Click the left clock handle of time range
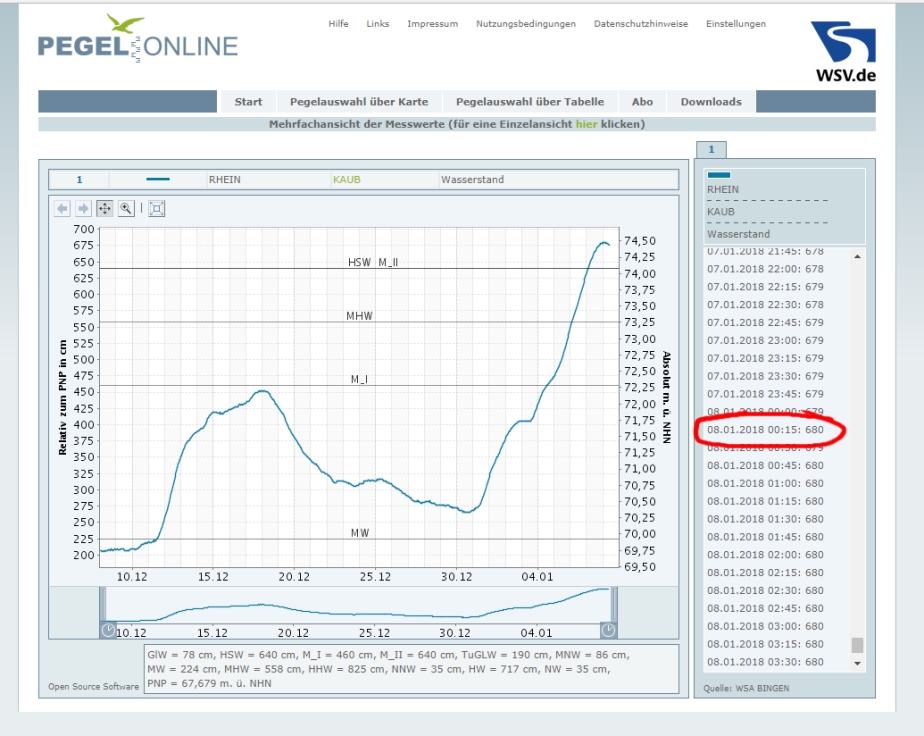Image resolution: width=924 pixels, height=736 pixels. (108, 630)
